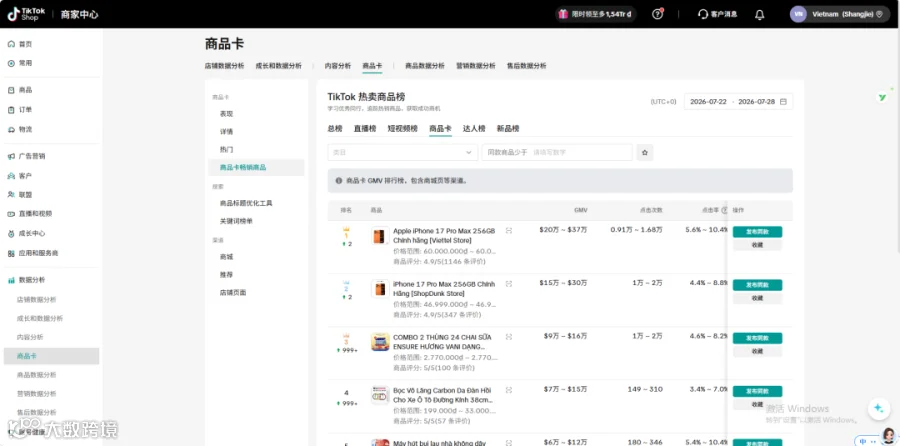This screenshot has height=446, width=900.
Task: Open Vietnam (Shangjie) account region dropdown
Action: (840, 14)
